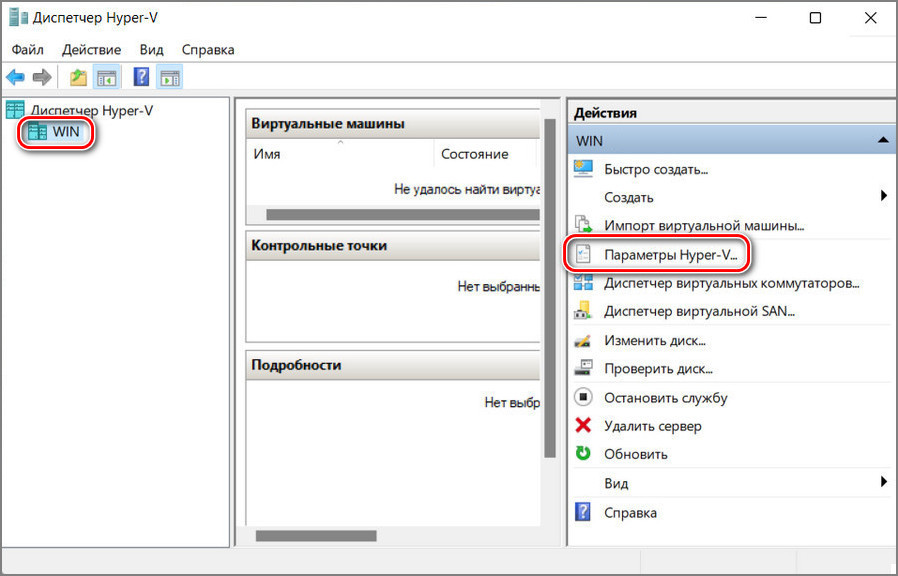Click Обновить action text

click(636, 454)
